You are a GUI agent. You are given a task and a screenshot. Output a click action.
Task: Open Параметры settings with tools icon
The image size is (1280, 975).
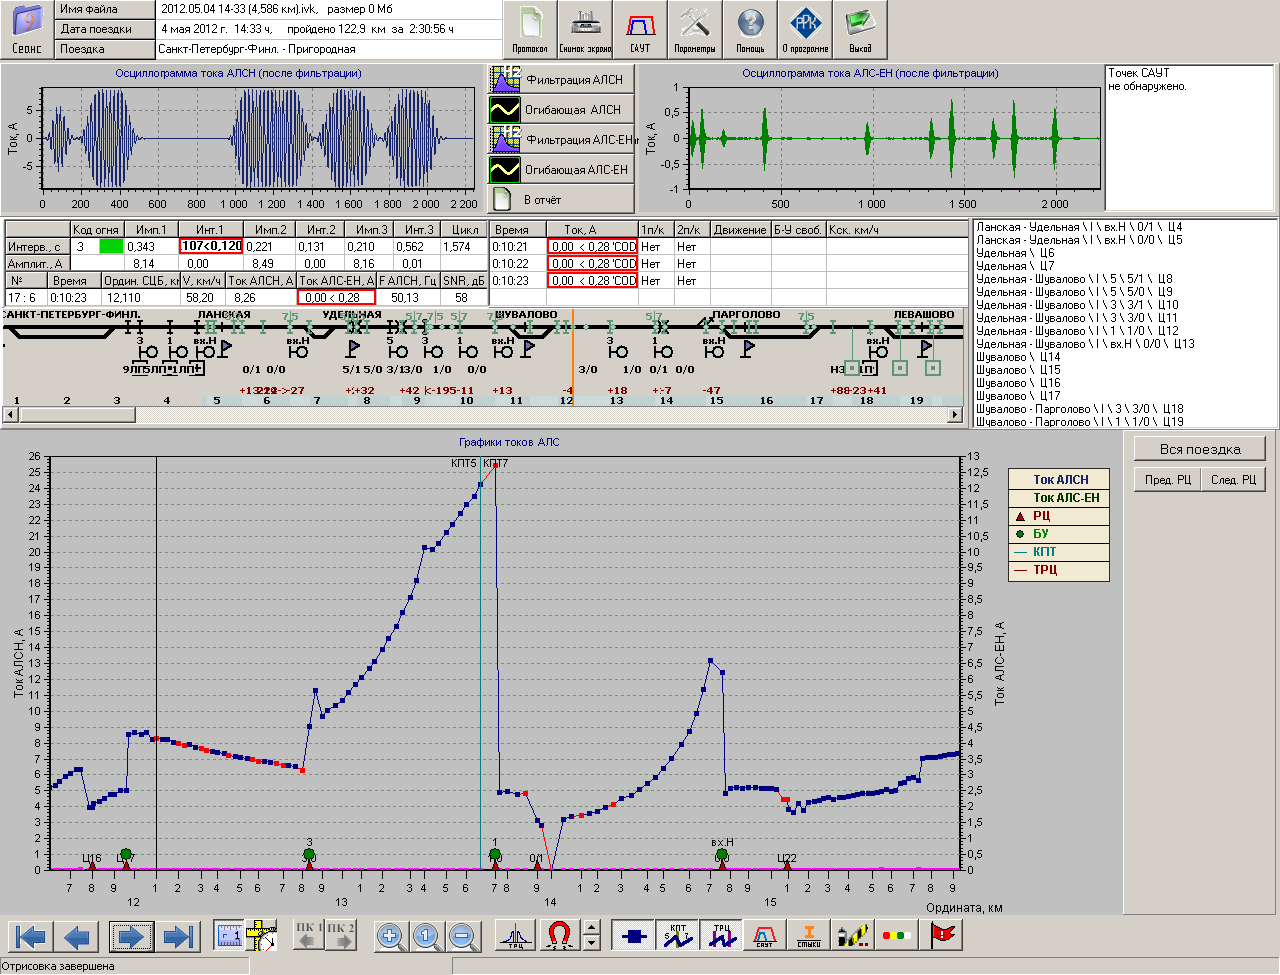tap(694, 30)
